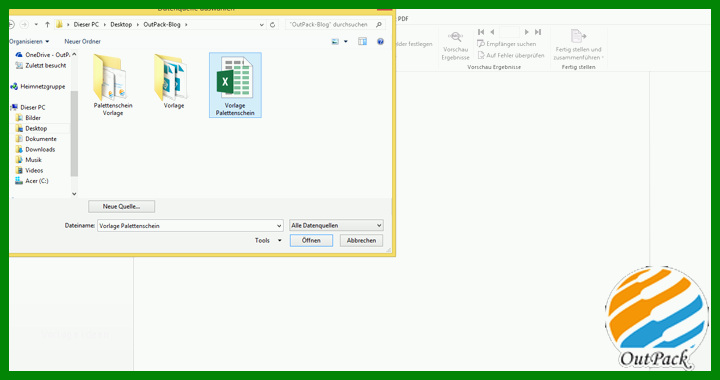Go to the last record arrow
Image resolution: width=720 pixels, height=380 pixels.
pyautogui.click(x=538, y=32)
